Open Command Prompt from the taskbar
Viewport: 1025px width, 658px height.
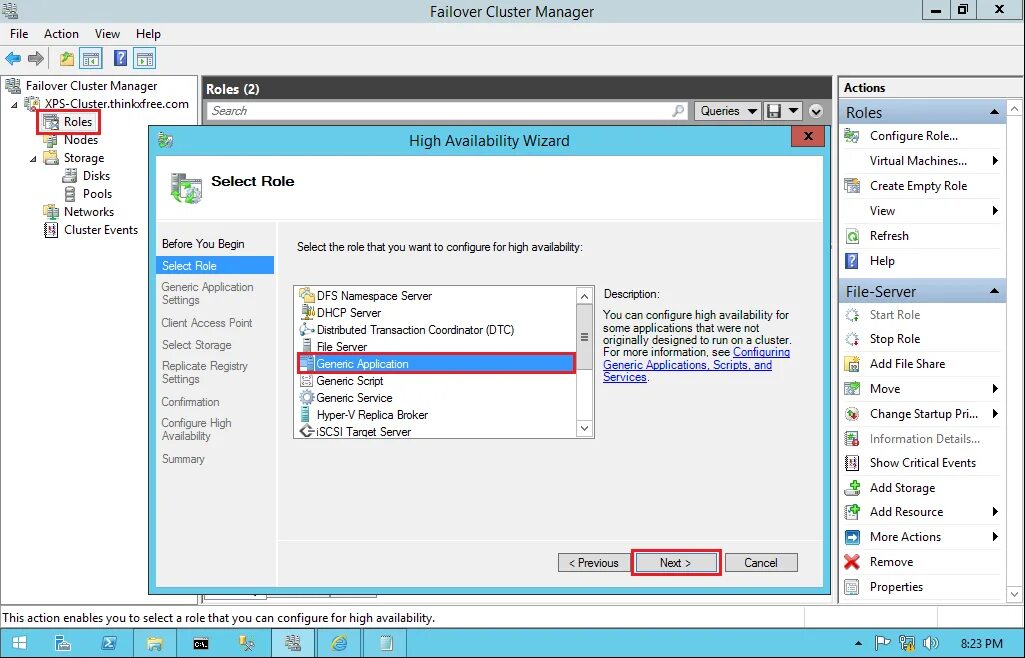click(201, 644)
